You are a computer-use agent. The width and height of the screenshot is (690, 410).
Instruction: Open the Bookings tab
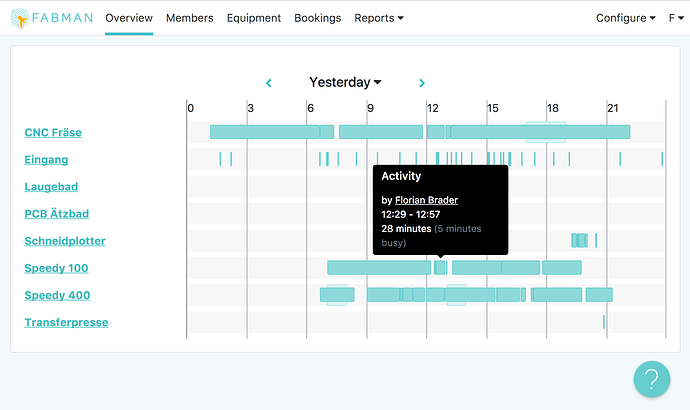(x=318, y=18)
